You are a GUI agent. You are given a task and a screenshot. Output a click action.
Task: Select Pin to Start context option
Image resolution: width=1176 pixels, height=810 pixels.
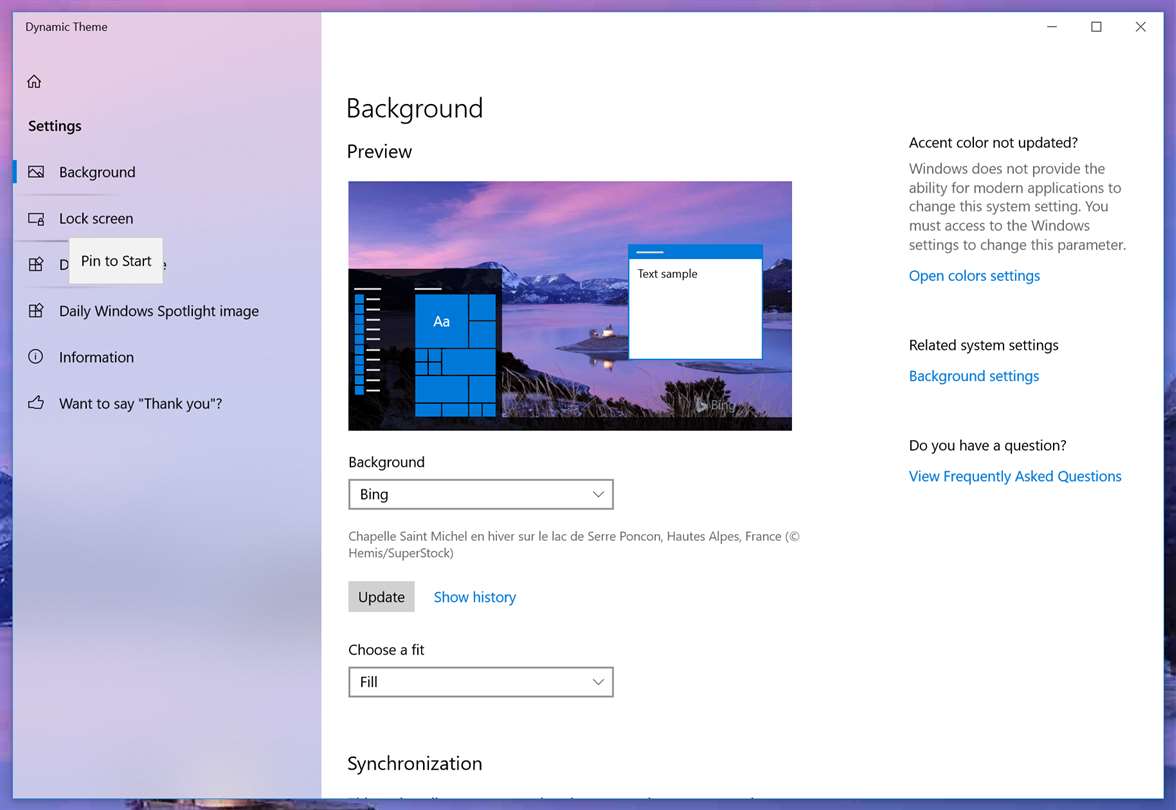click(x=116, y=261)
